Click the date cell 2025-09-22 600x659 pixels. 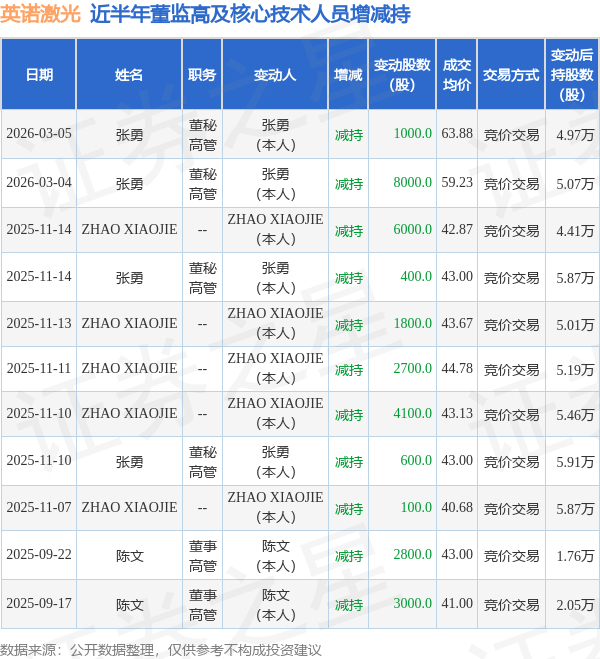(39, 554)
